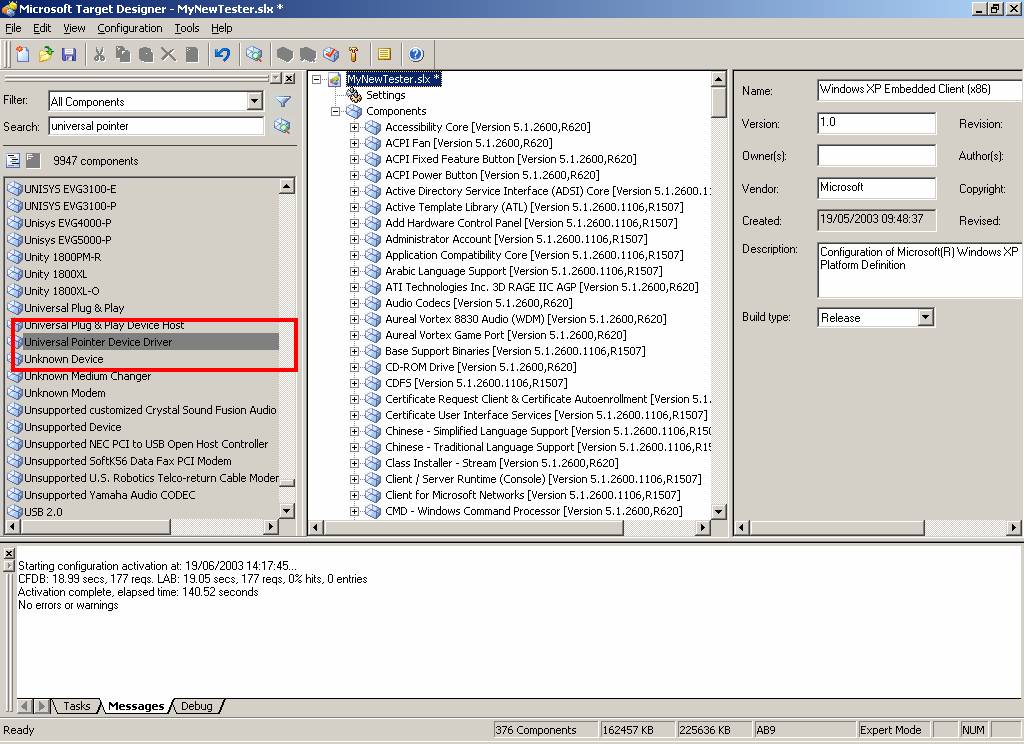Open the Configuration menu
Viewport: 1024px width, 744px height.
(129, 28)
